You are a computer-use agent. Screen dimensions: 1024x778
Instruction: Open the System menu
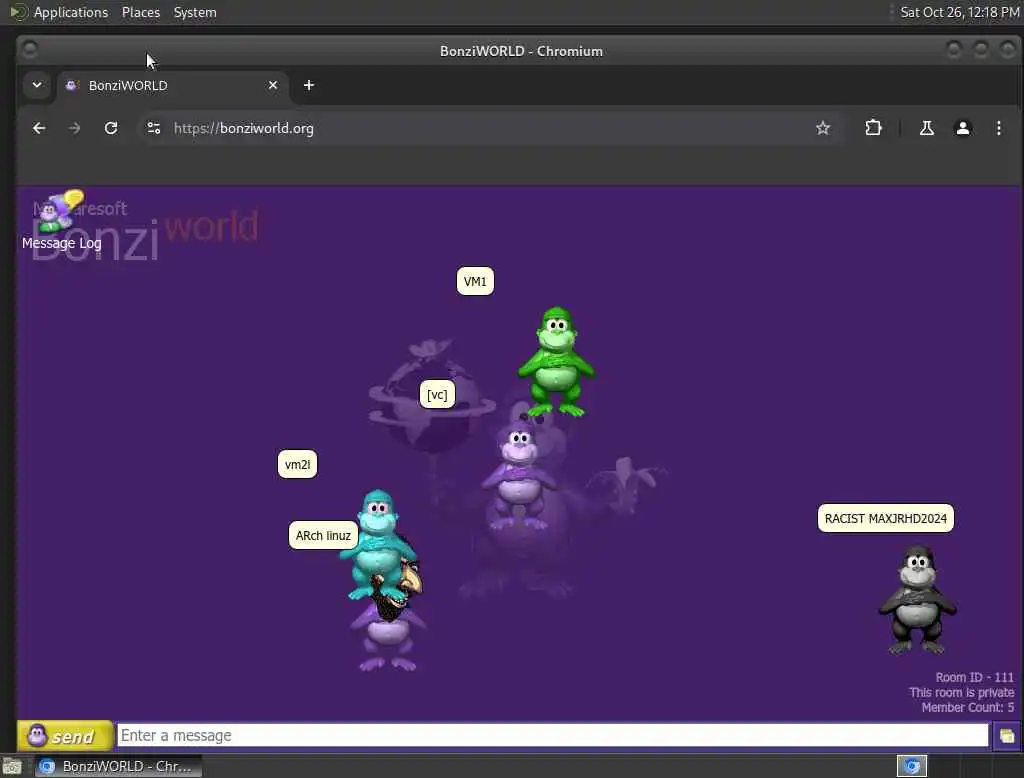pos(195,12)
